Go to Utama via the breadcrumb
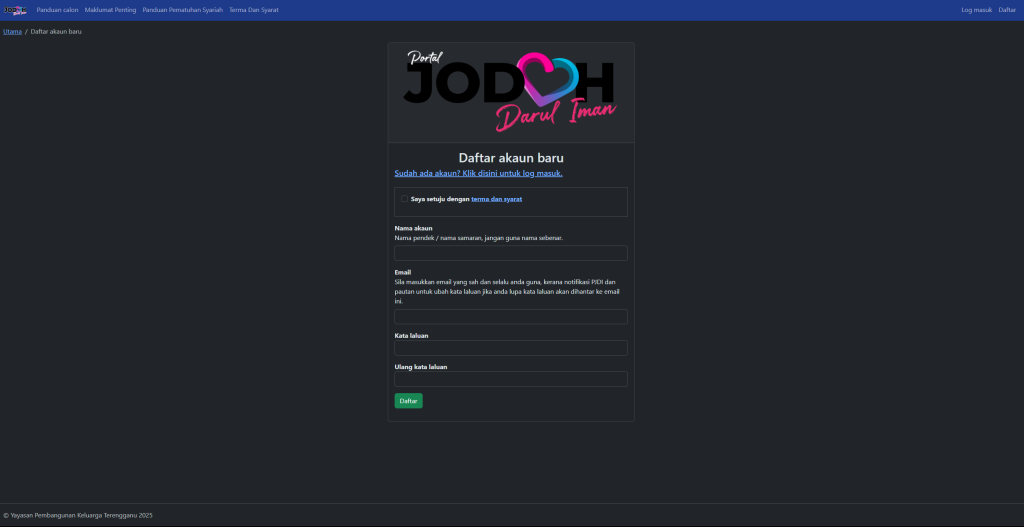The image size is (1024, 527). pyautogui.click(x=12, y=32)
